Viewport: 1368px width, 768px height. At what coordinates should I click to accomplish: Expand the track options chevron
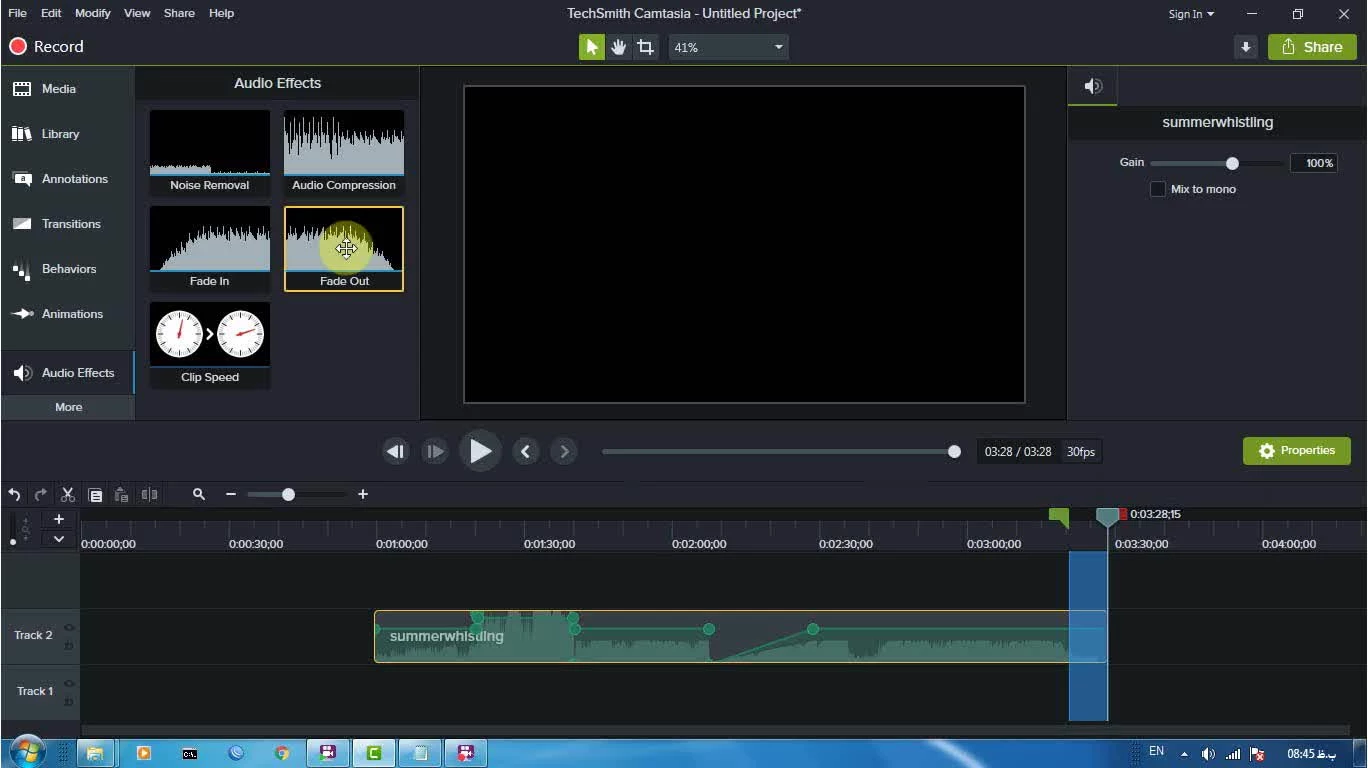[x=59, y=539]
